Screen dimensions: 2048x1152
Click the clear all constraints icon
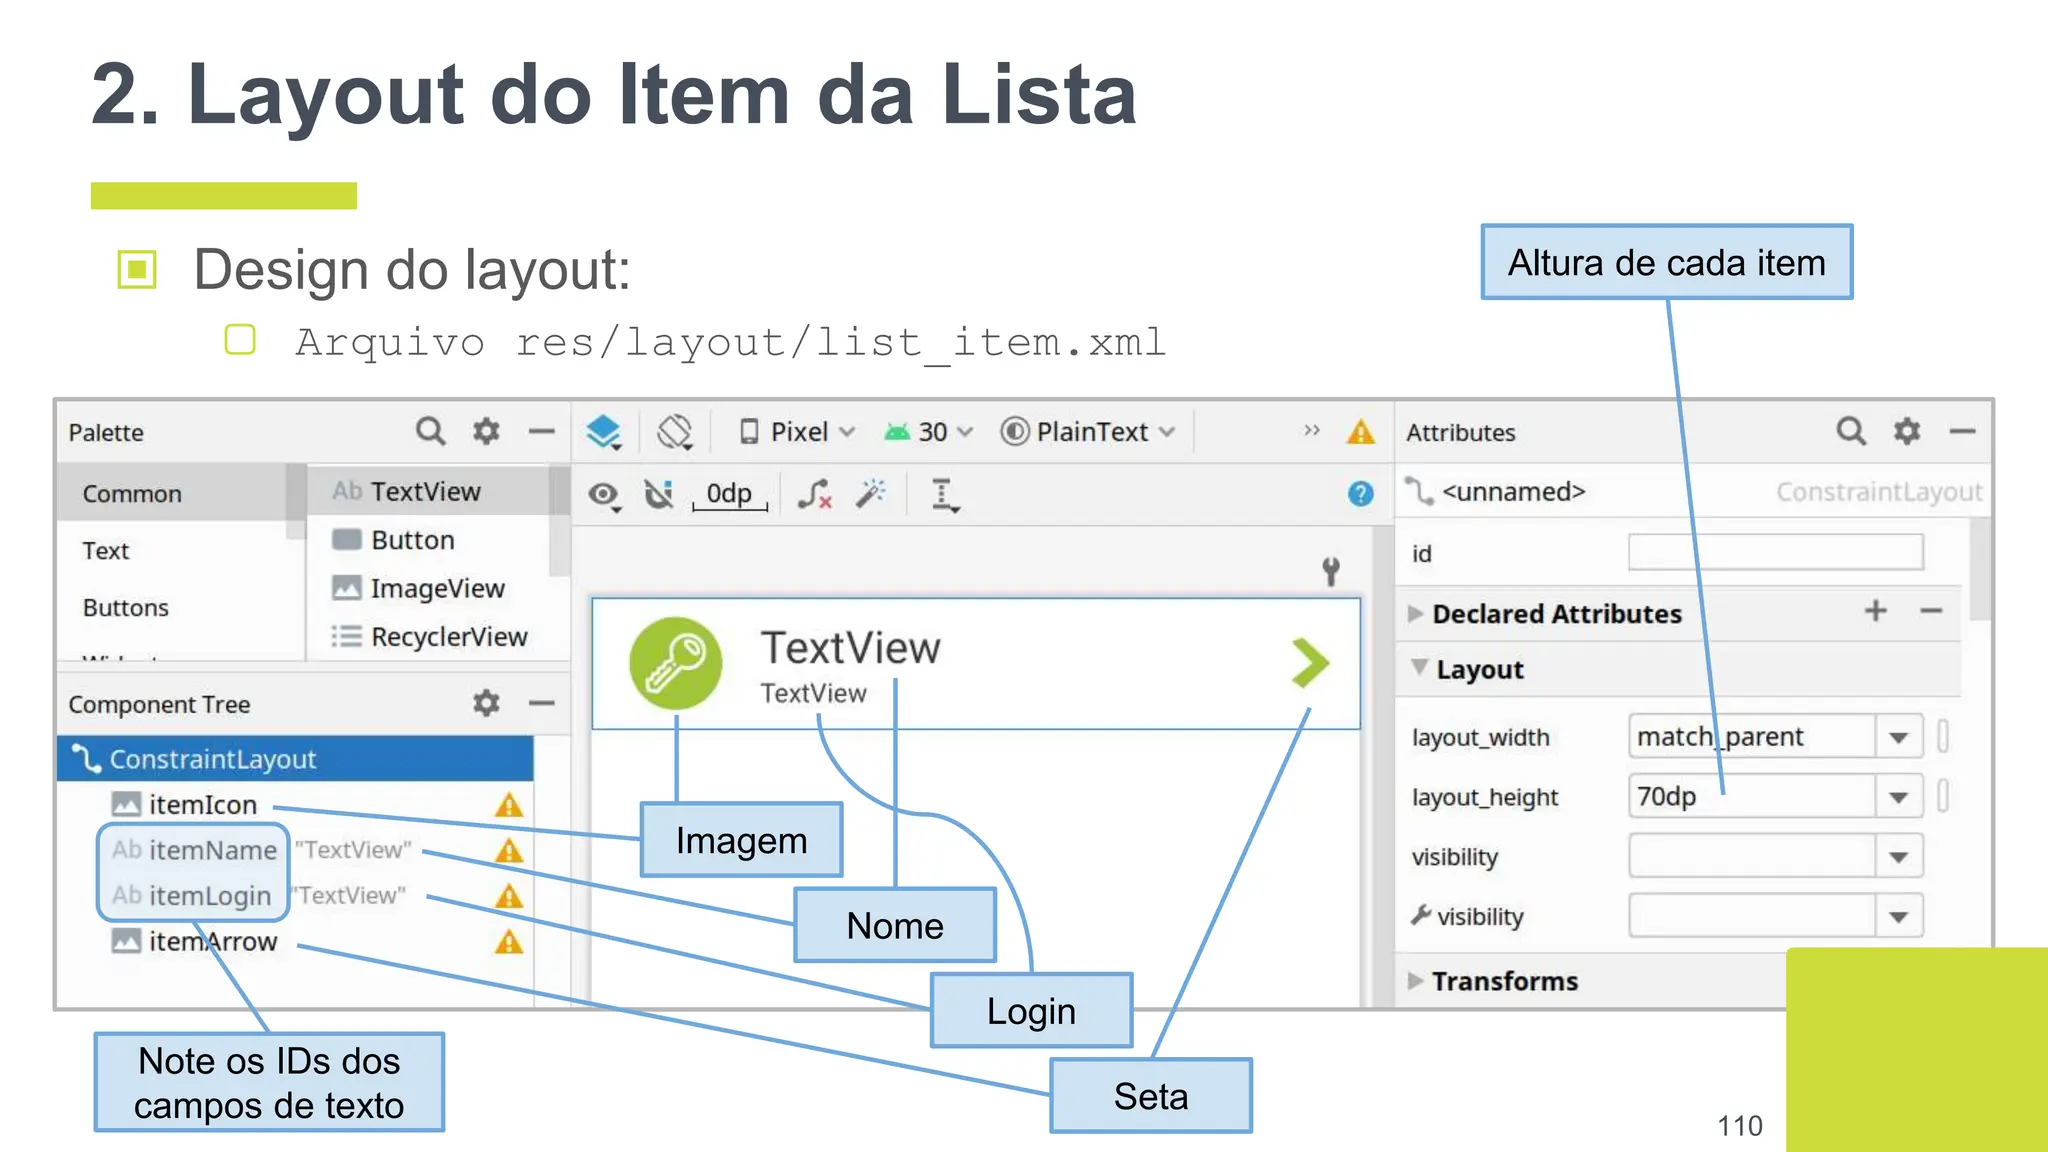coord(815,493)
